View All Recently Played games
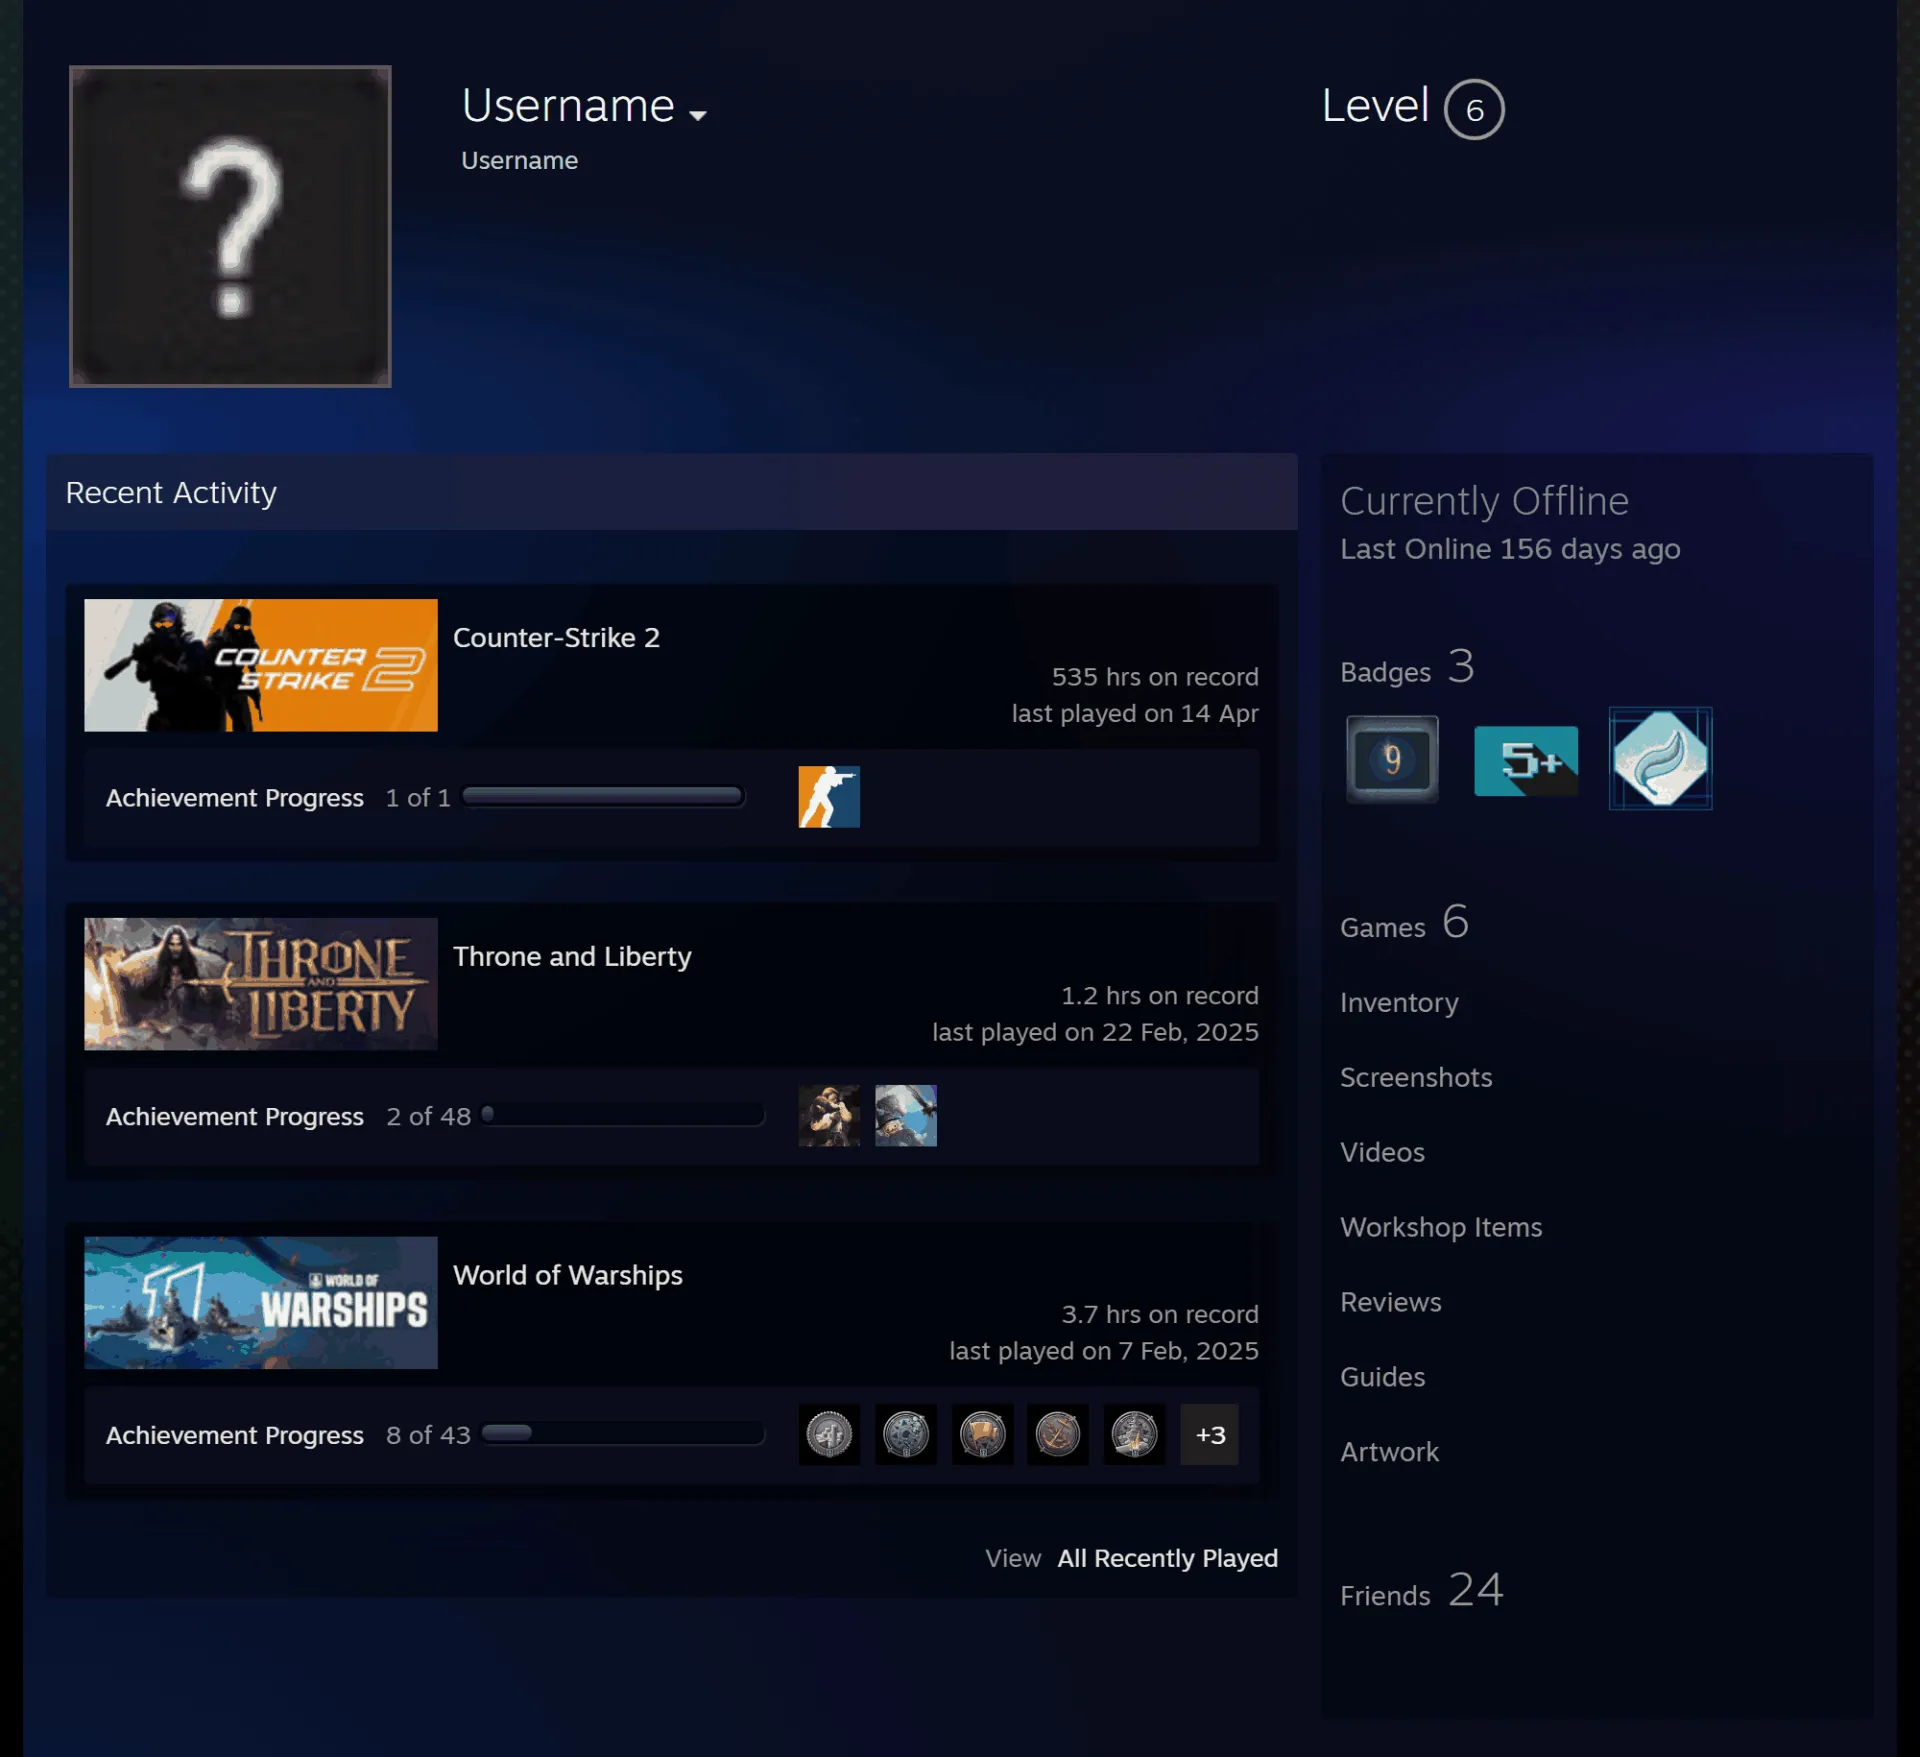The width and height of the screenshot is (1920, 1757). (1167, 1558)
